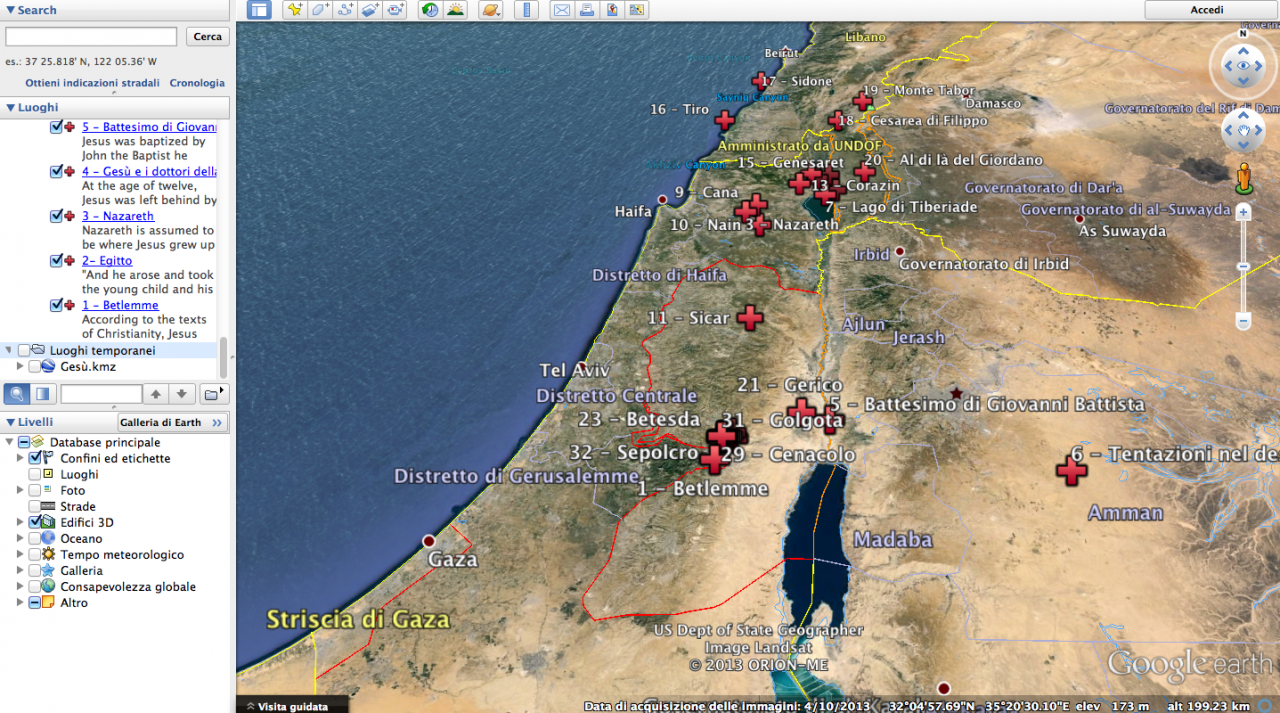
Task: Expand the Gesù.kmz tree item
Action: [x=20, y=367]
